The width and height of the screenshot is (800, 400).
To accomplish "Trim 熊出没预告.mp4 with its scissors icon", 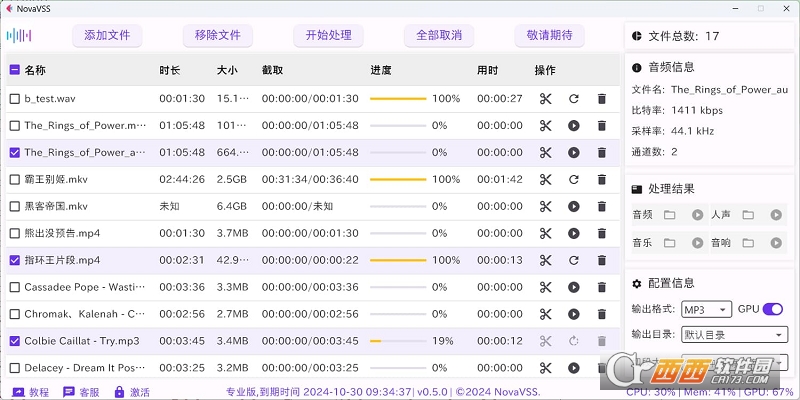I will pos(546,233).
